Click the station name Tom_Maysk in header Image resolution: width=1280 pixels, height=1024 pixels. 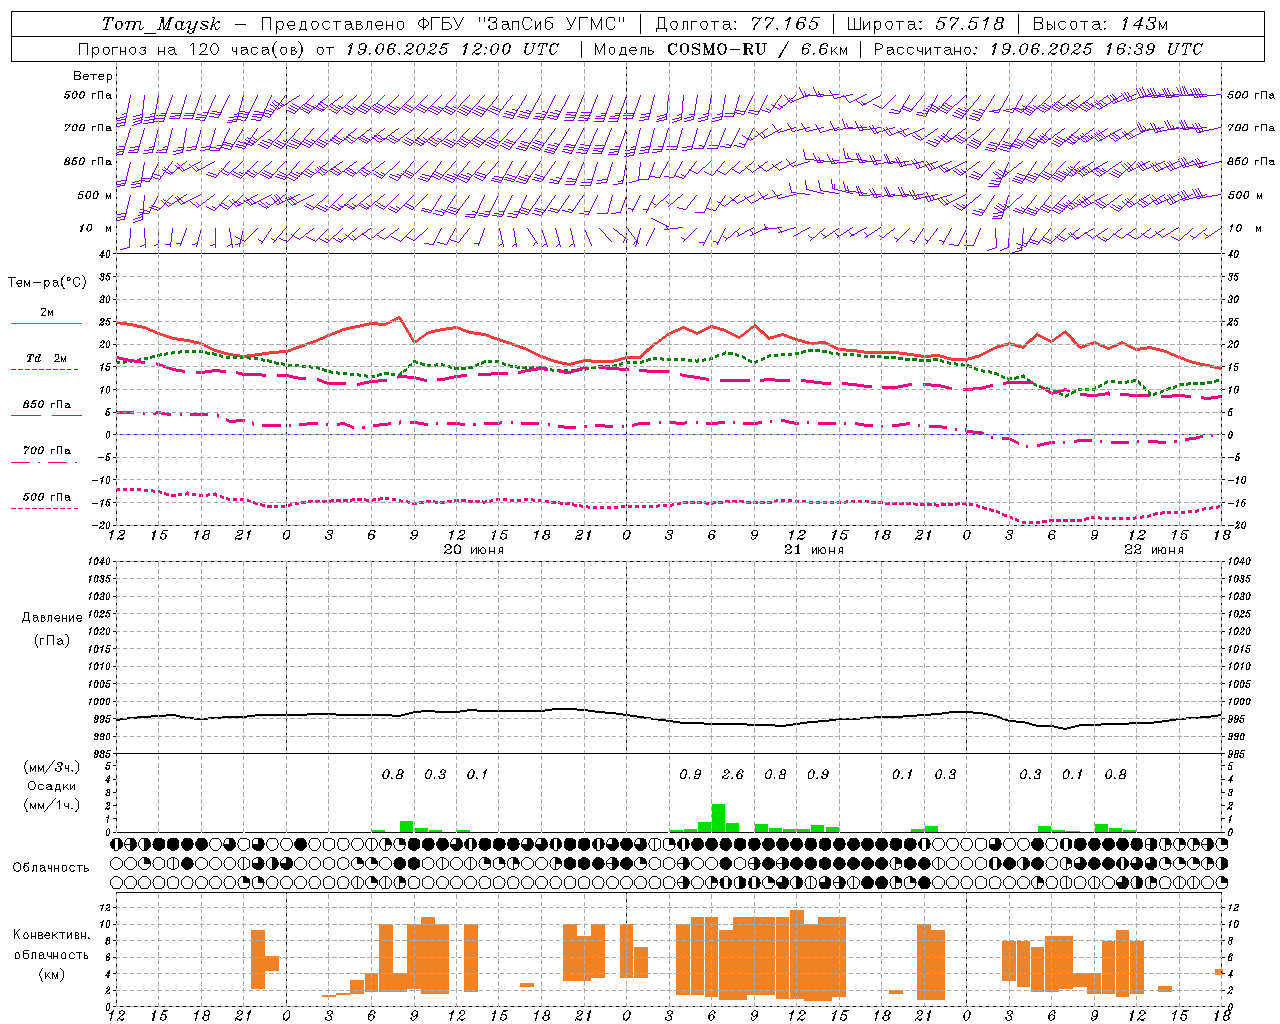(161, 25)
